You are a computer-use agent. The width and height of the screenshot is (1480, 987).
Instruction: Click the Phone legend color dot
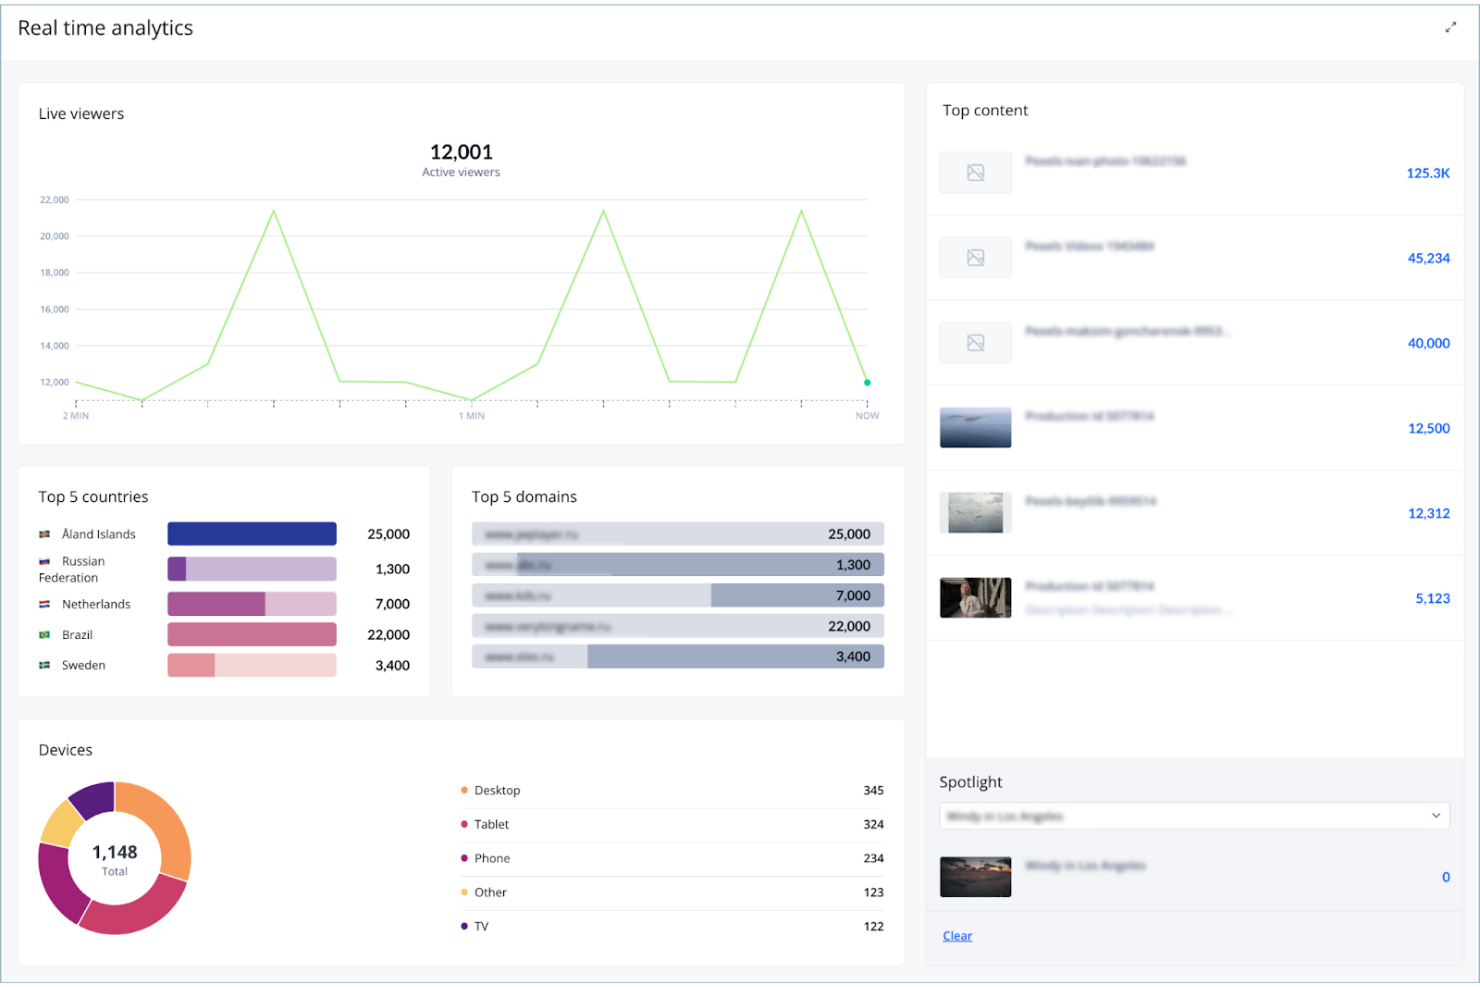[465, 857]
